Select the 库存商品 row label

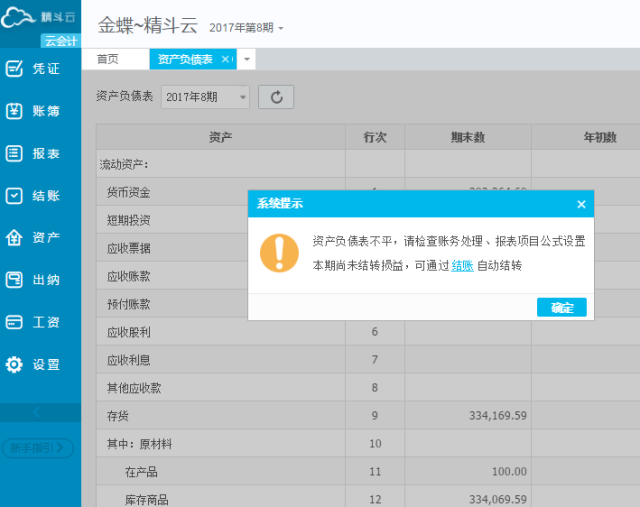point(147,500)
